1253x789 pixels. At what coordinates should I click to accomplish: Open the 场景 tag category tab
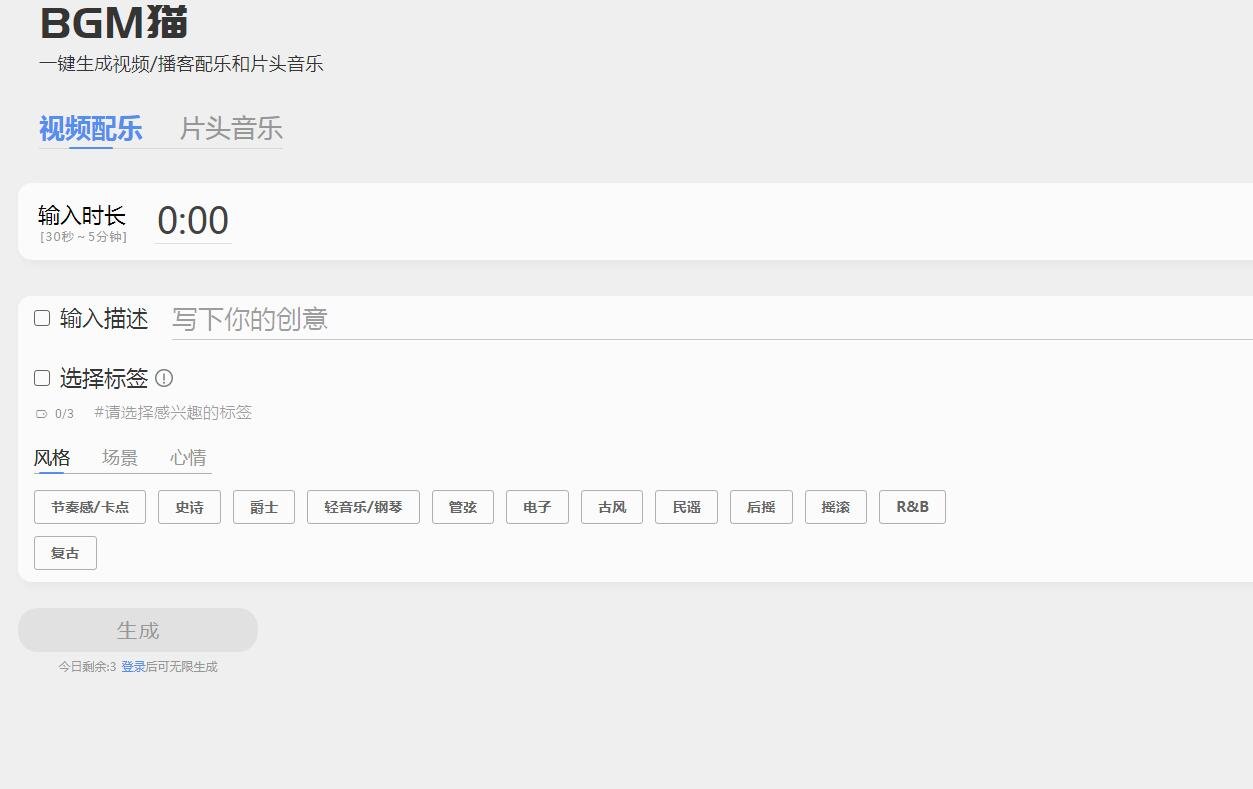[x=120, y=458]
